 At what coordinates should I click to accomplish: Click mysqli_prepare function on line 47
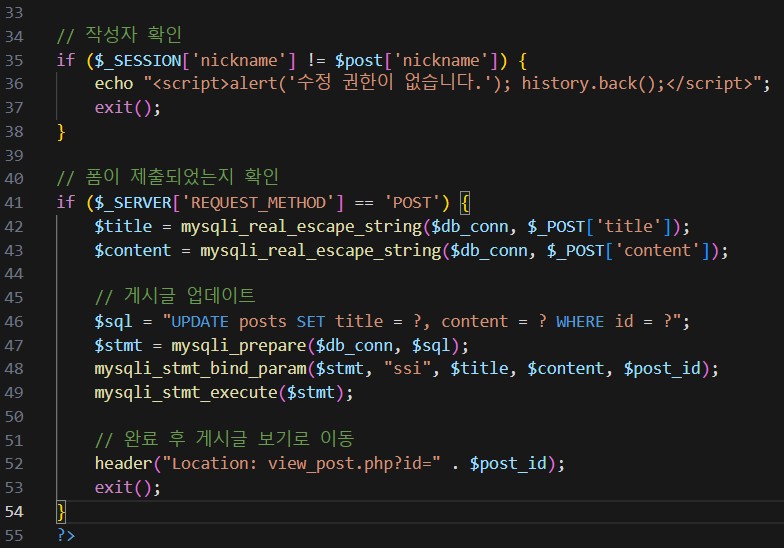tap(238, 346)
